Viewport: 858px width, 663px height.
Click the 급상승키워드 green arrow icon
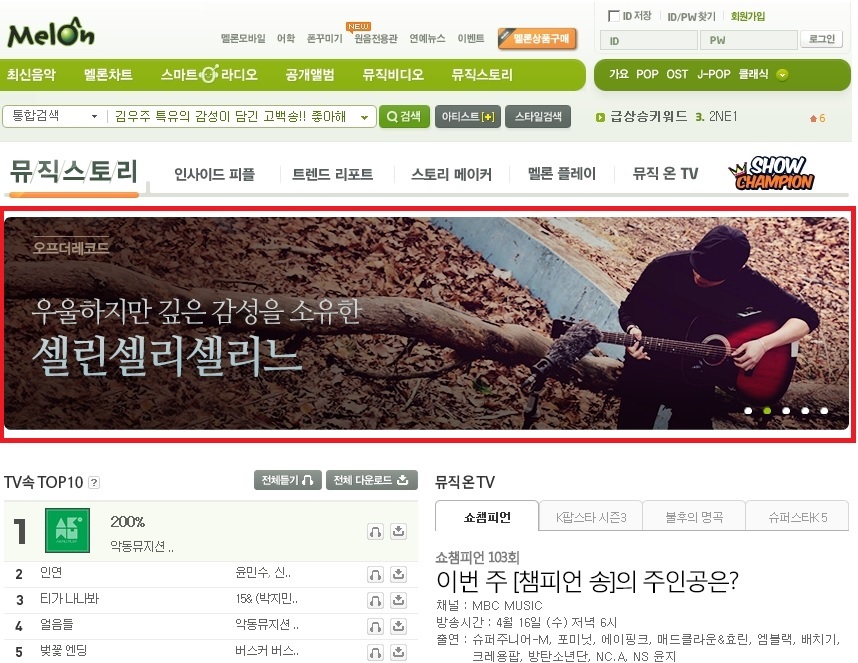click(600, 117)
